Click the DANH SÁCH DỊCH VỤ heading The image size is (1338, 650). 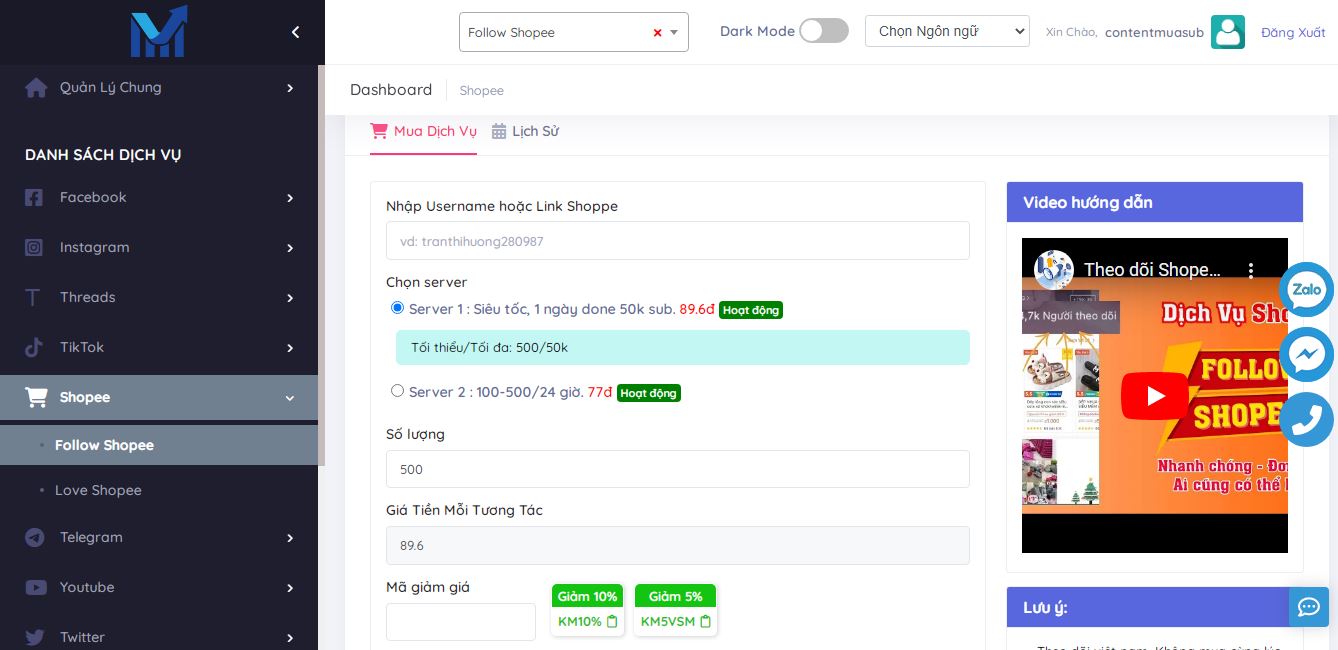coord(103,155)
